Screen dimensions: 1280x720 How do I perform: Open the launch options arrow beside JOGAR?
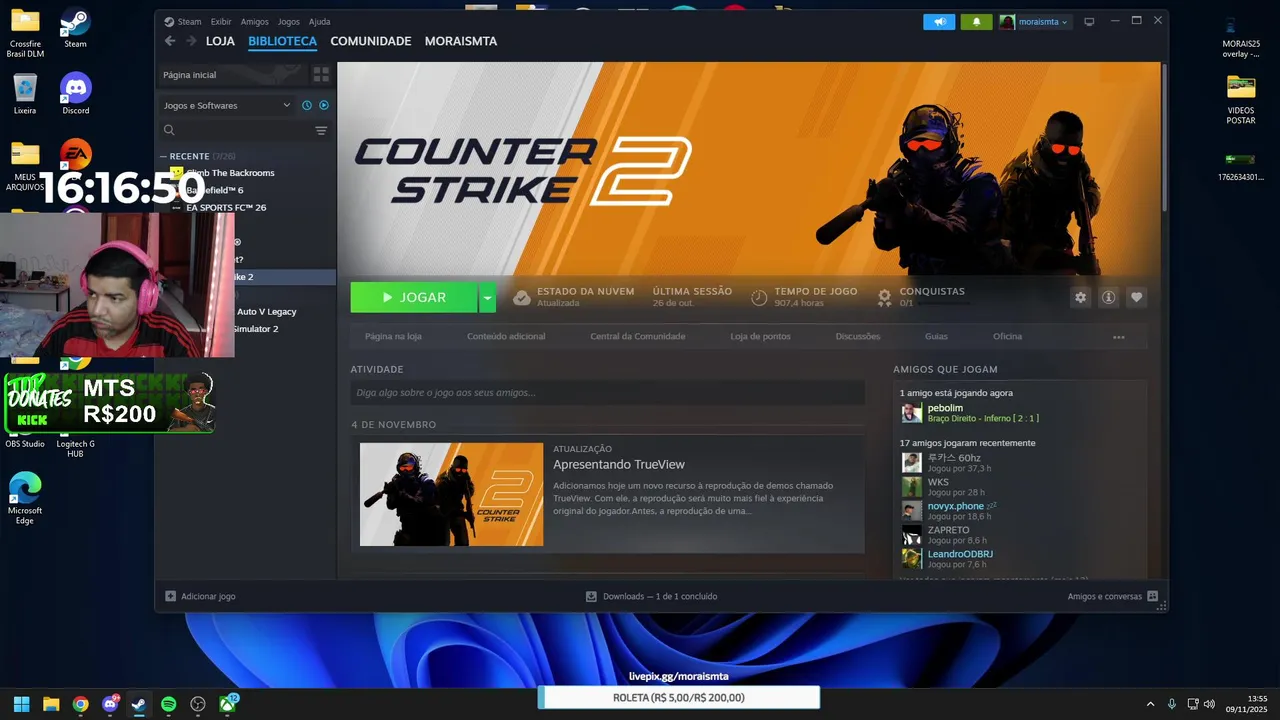487,297
